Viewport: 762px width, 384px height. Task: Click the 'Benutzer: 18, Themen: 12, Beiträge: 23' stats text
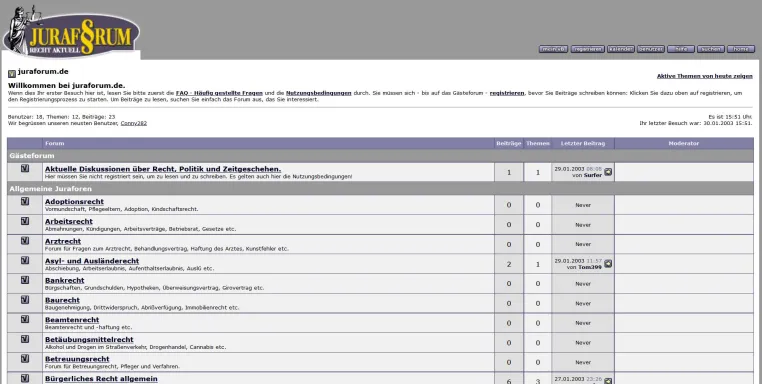(61, 117)
